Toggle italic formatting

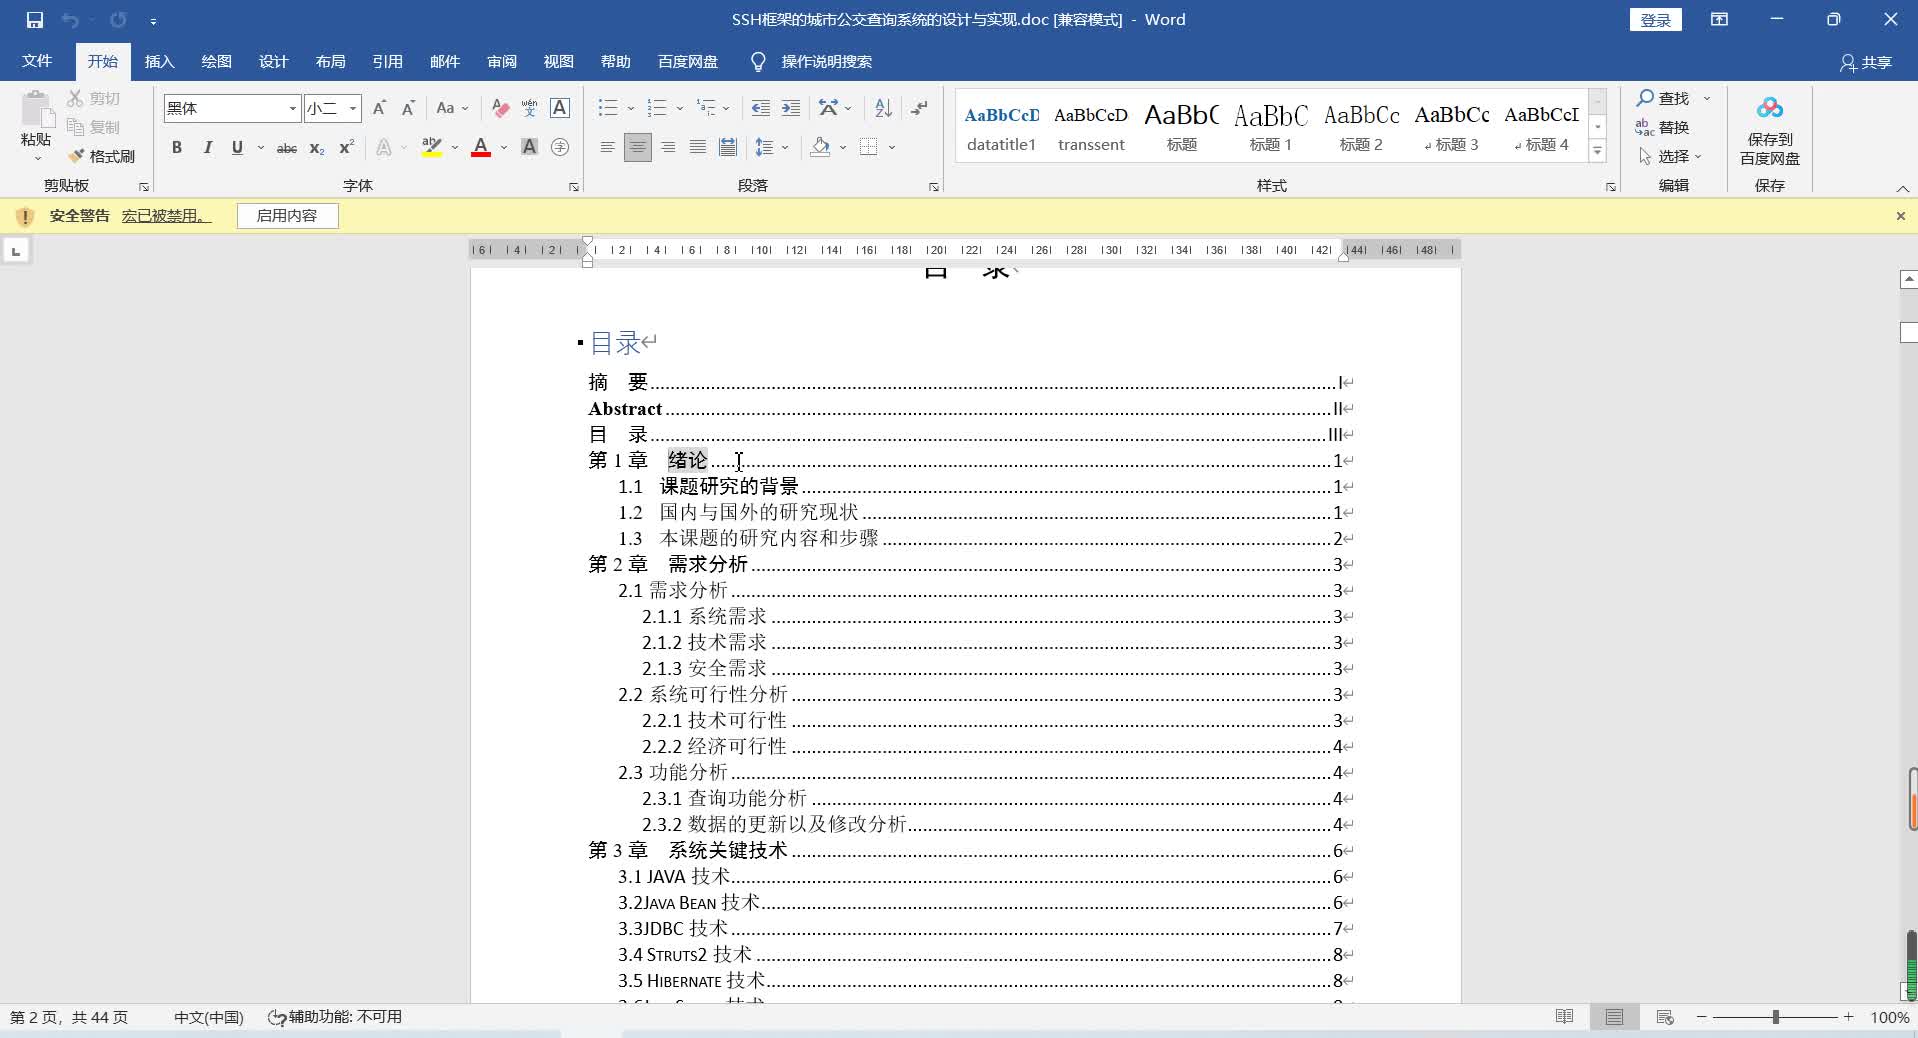207,147
